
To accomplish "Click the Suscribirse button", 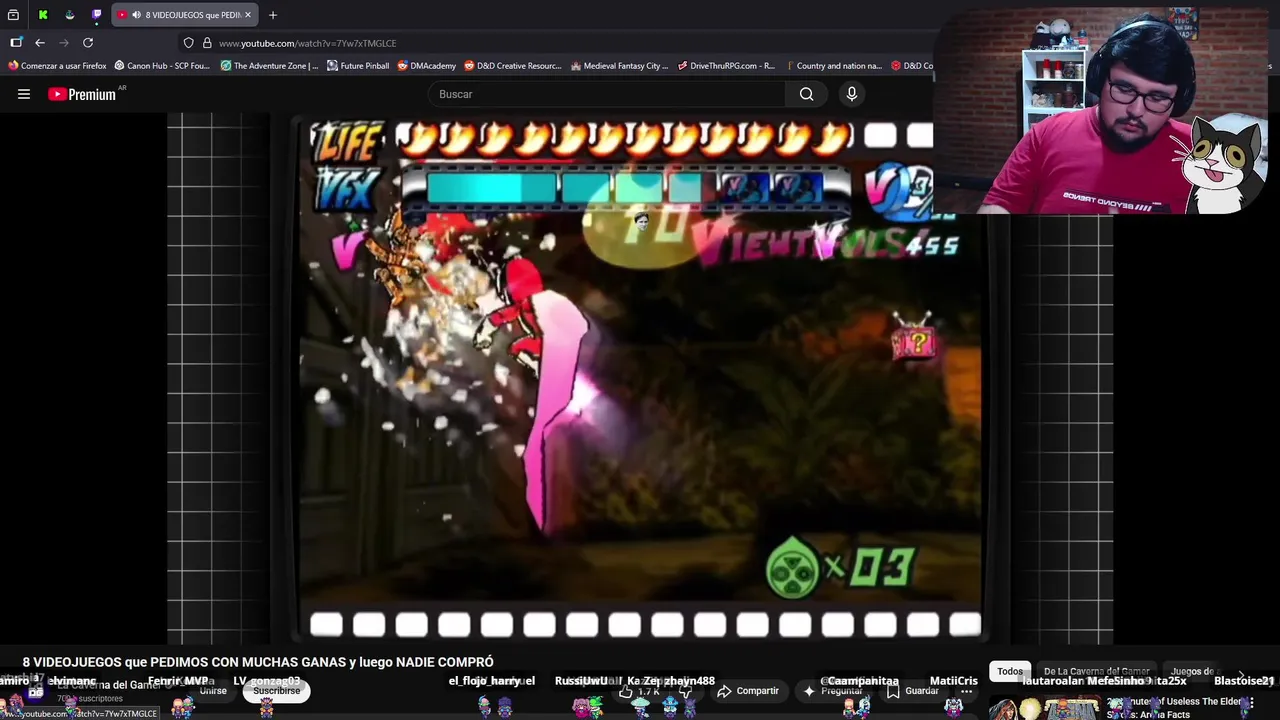I will [x=276, y=691].
